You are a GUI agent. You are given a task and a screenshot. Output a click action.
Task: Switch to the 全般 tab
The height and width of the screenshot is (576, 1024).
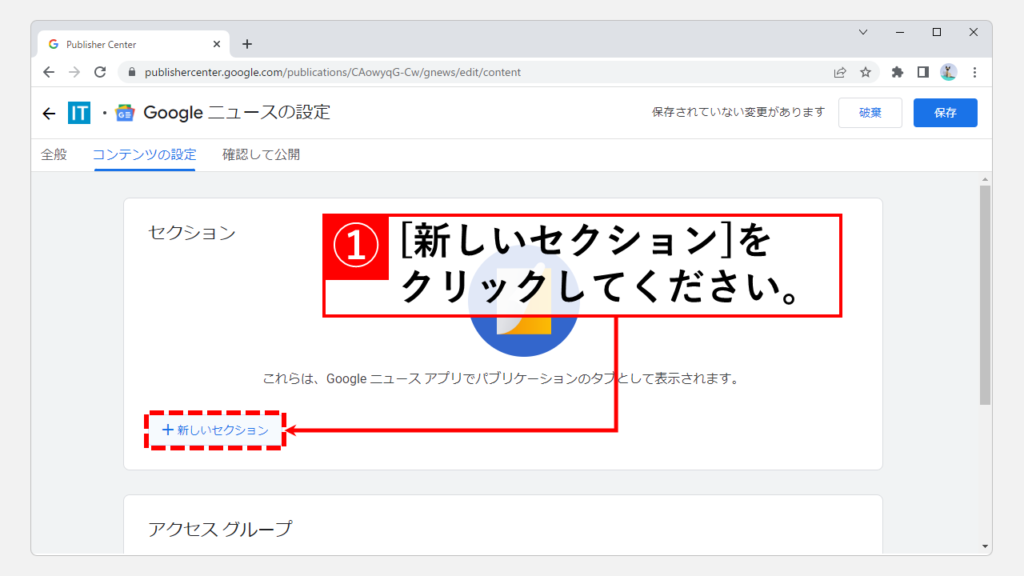tap(54, 155)
